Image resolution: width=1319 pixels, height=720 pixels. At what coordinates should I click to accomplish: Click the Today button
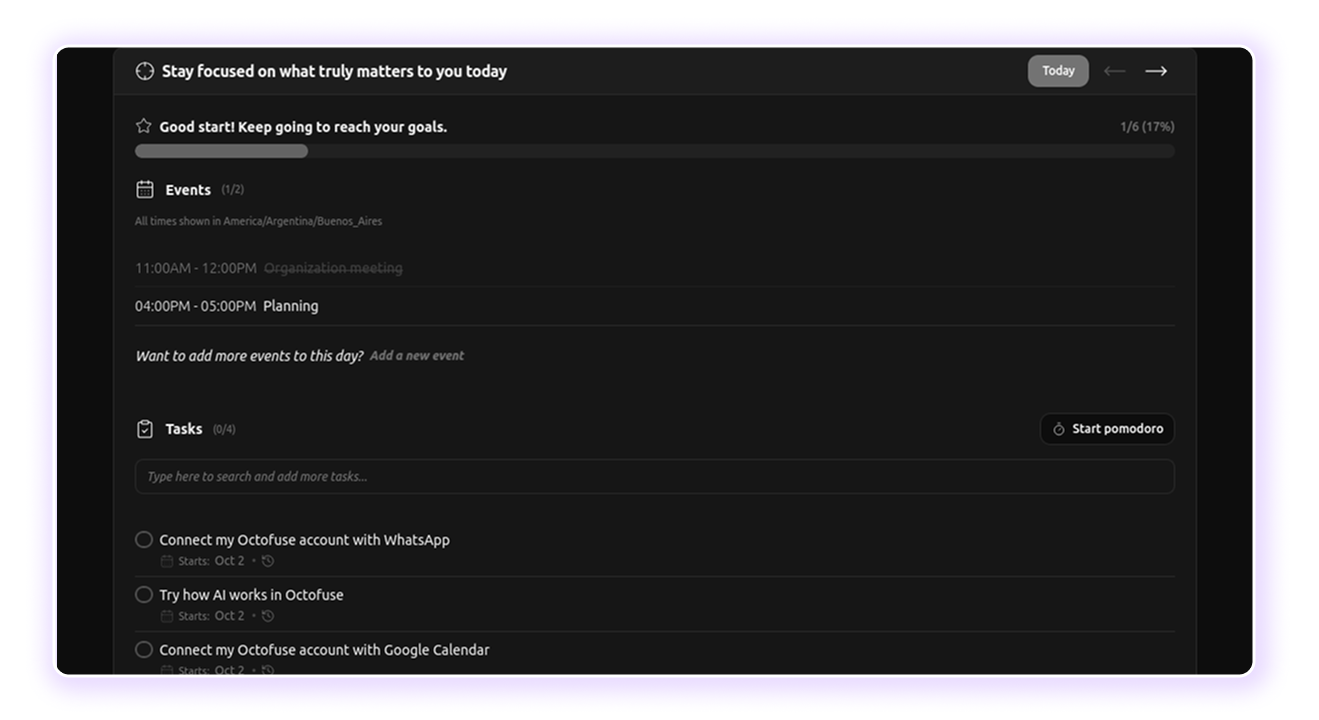(1058, 71)
